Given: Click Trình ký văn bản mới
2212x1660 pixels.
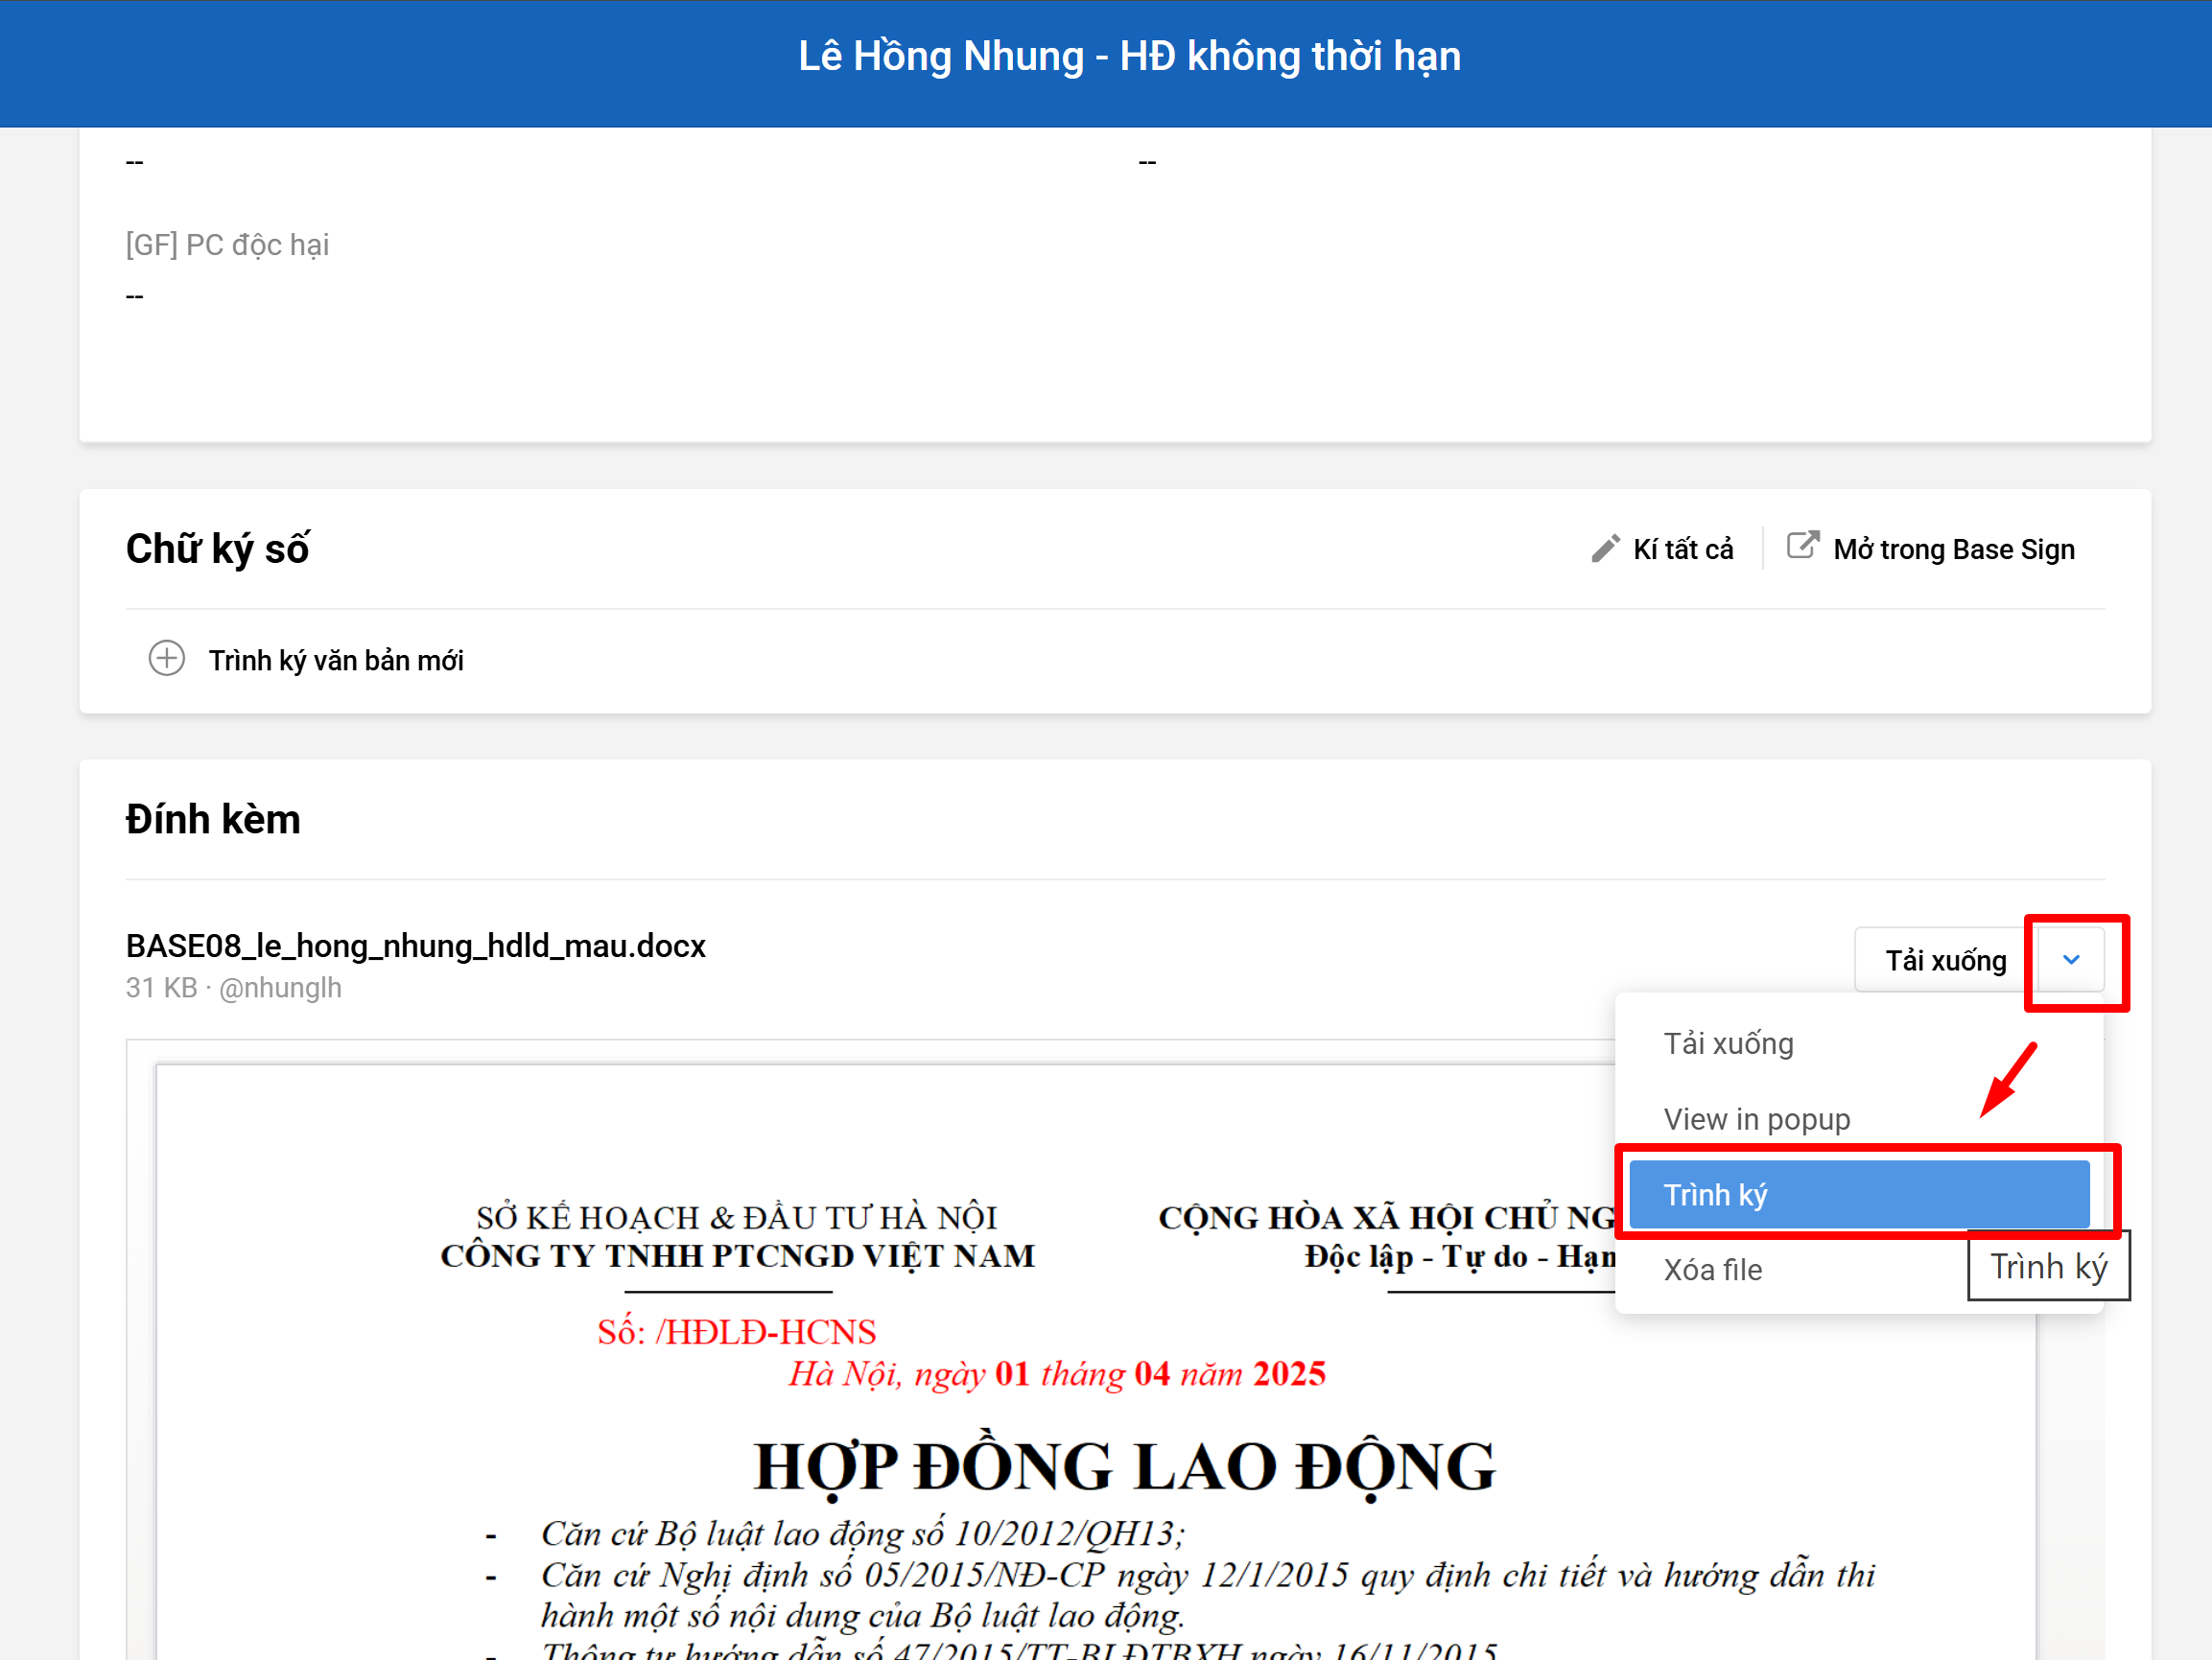Looking at the screenshot, I should pyautogui.click(x=335, y=661).
